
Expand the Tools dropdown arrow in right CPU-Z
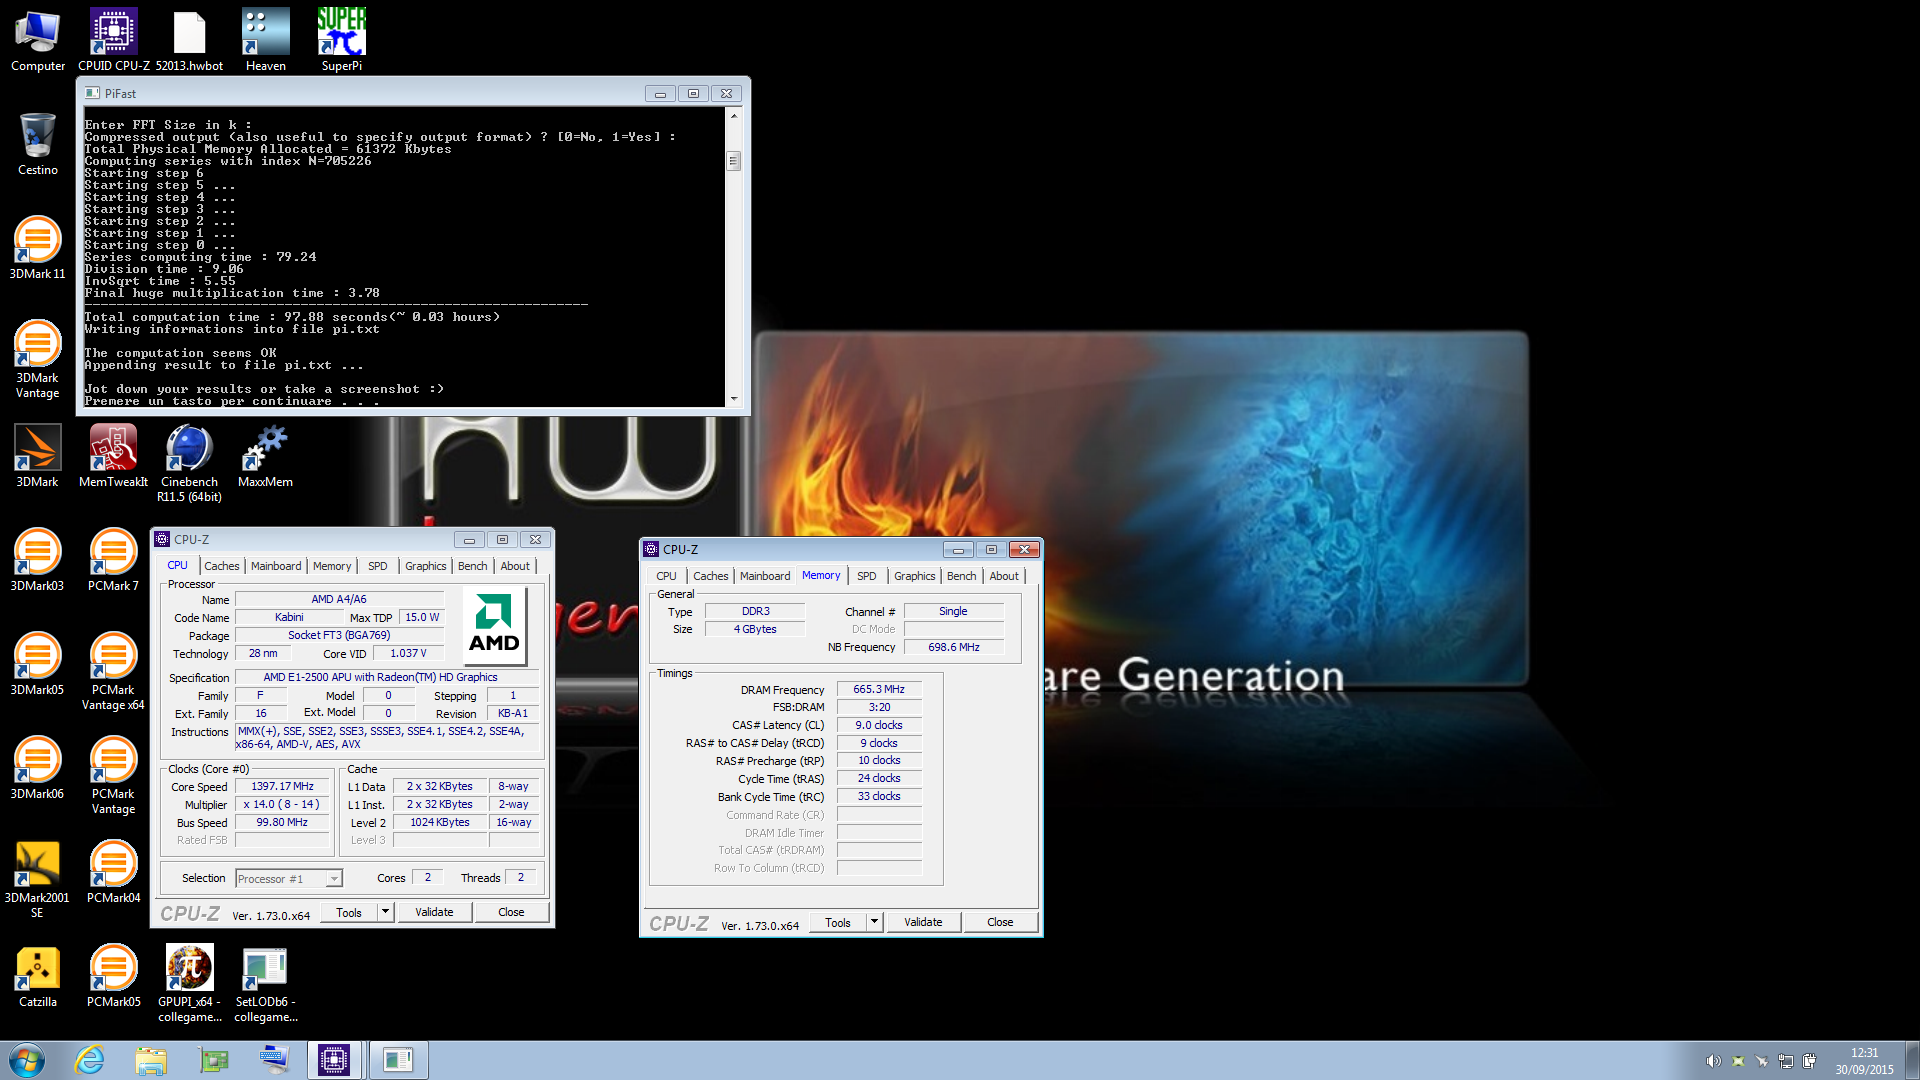tap(874, 922)
